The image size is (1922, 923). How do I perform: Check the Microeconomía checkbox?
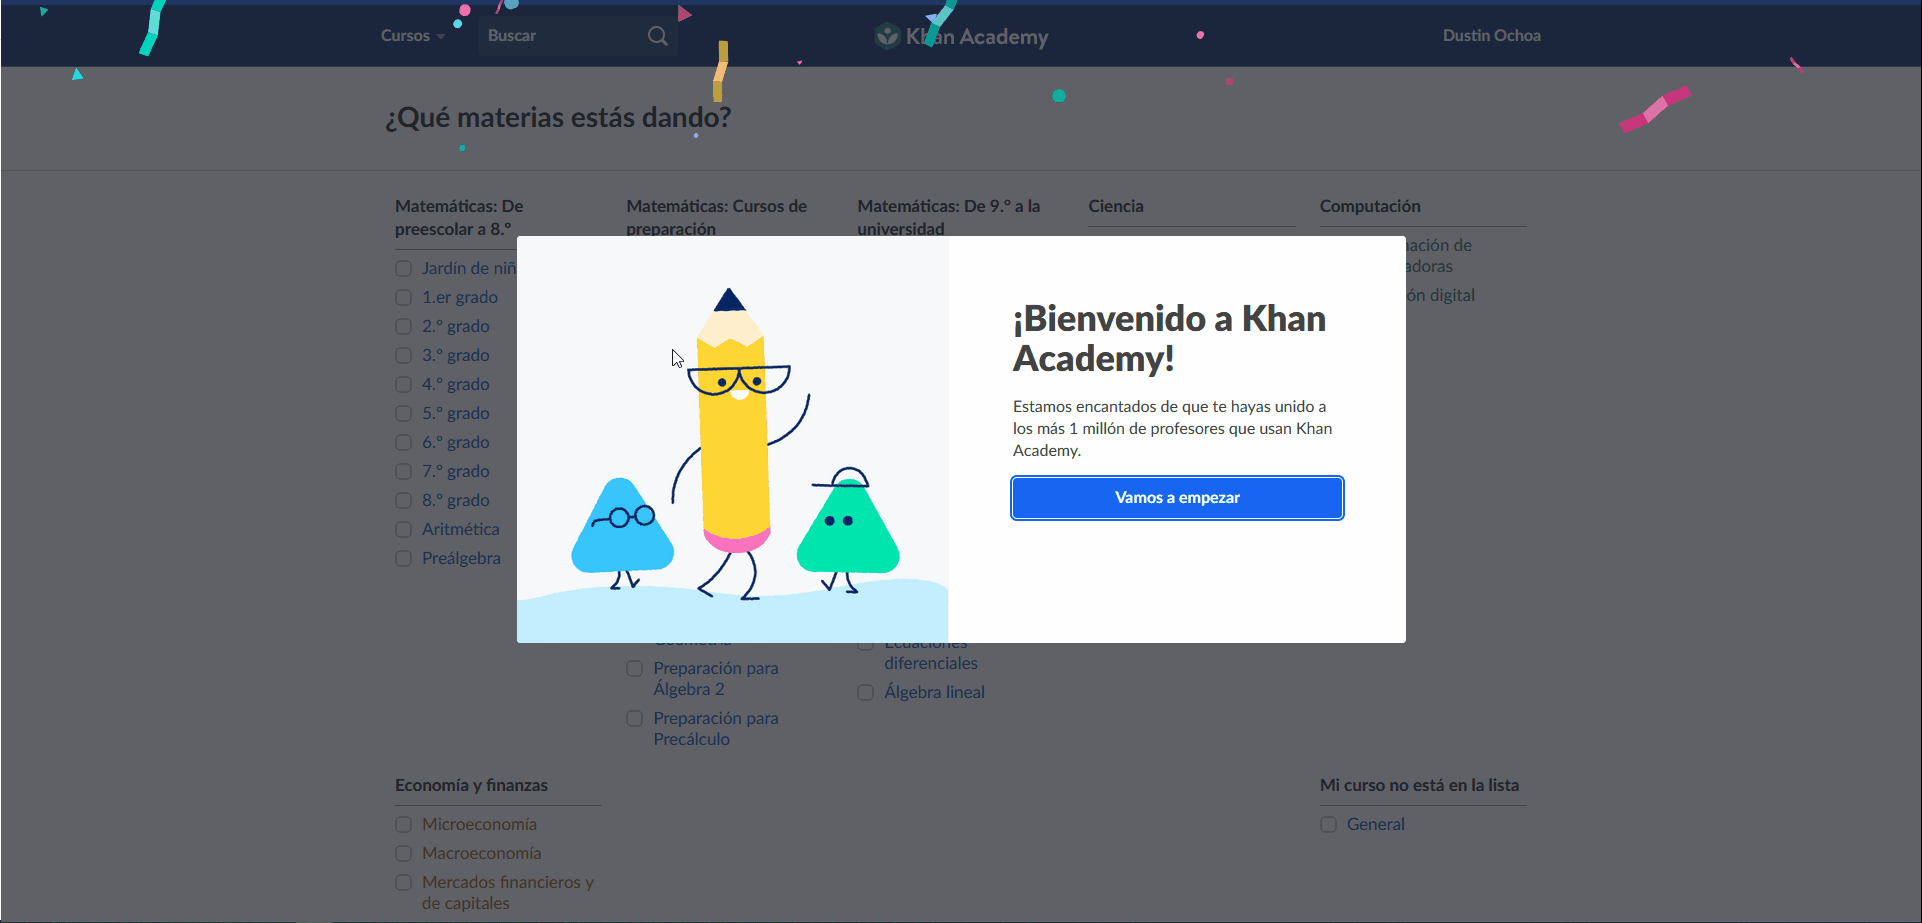404,825
